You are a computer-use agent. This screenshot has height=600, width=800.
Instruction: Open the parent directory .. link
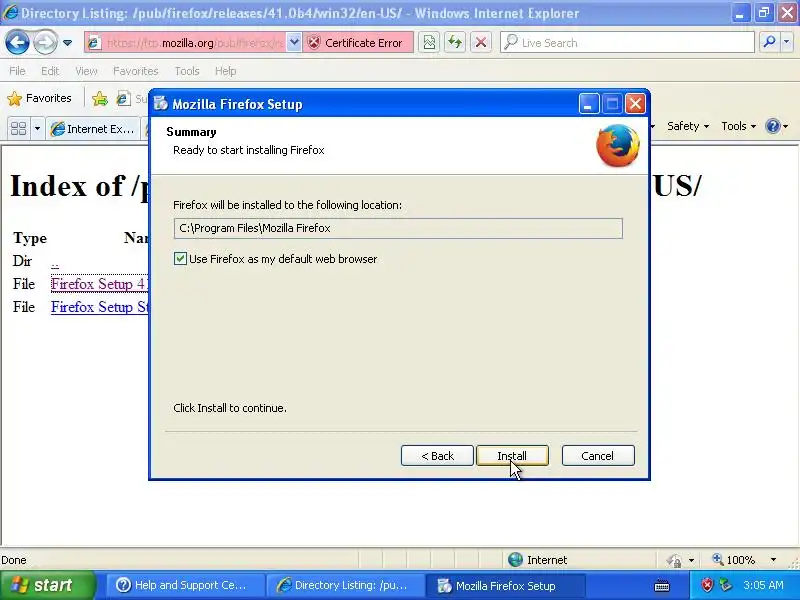[x=55, y=262]
